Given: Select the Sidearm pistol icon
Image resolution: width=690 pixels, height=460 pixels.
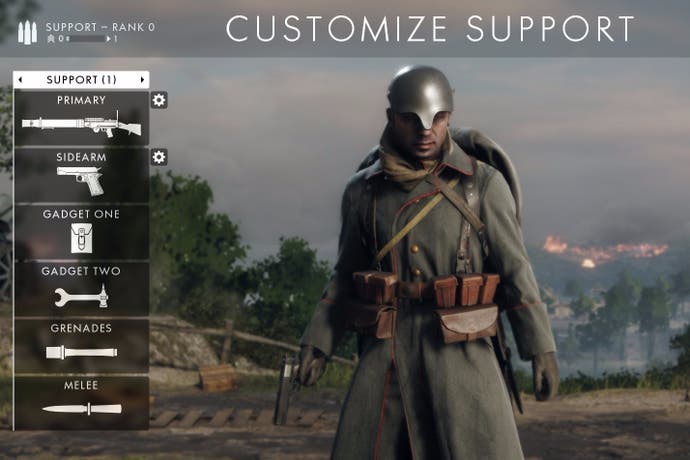Looking at the screenshot, I should click(x=81, y=180).
